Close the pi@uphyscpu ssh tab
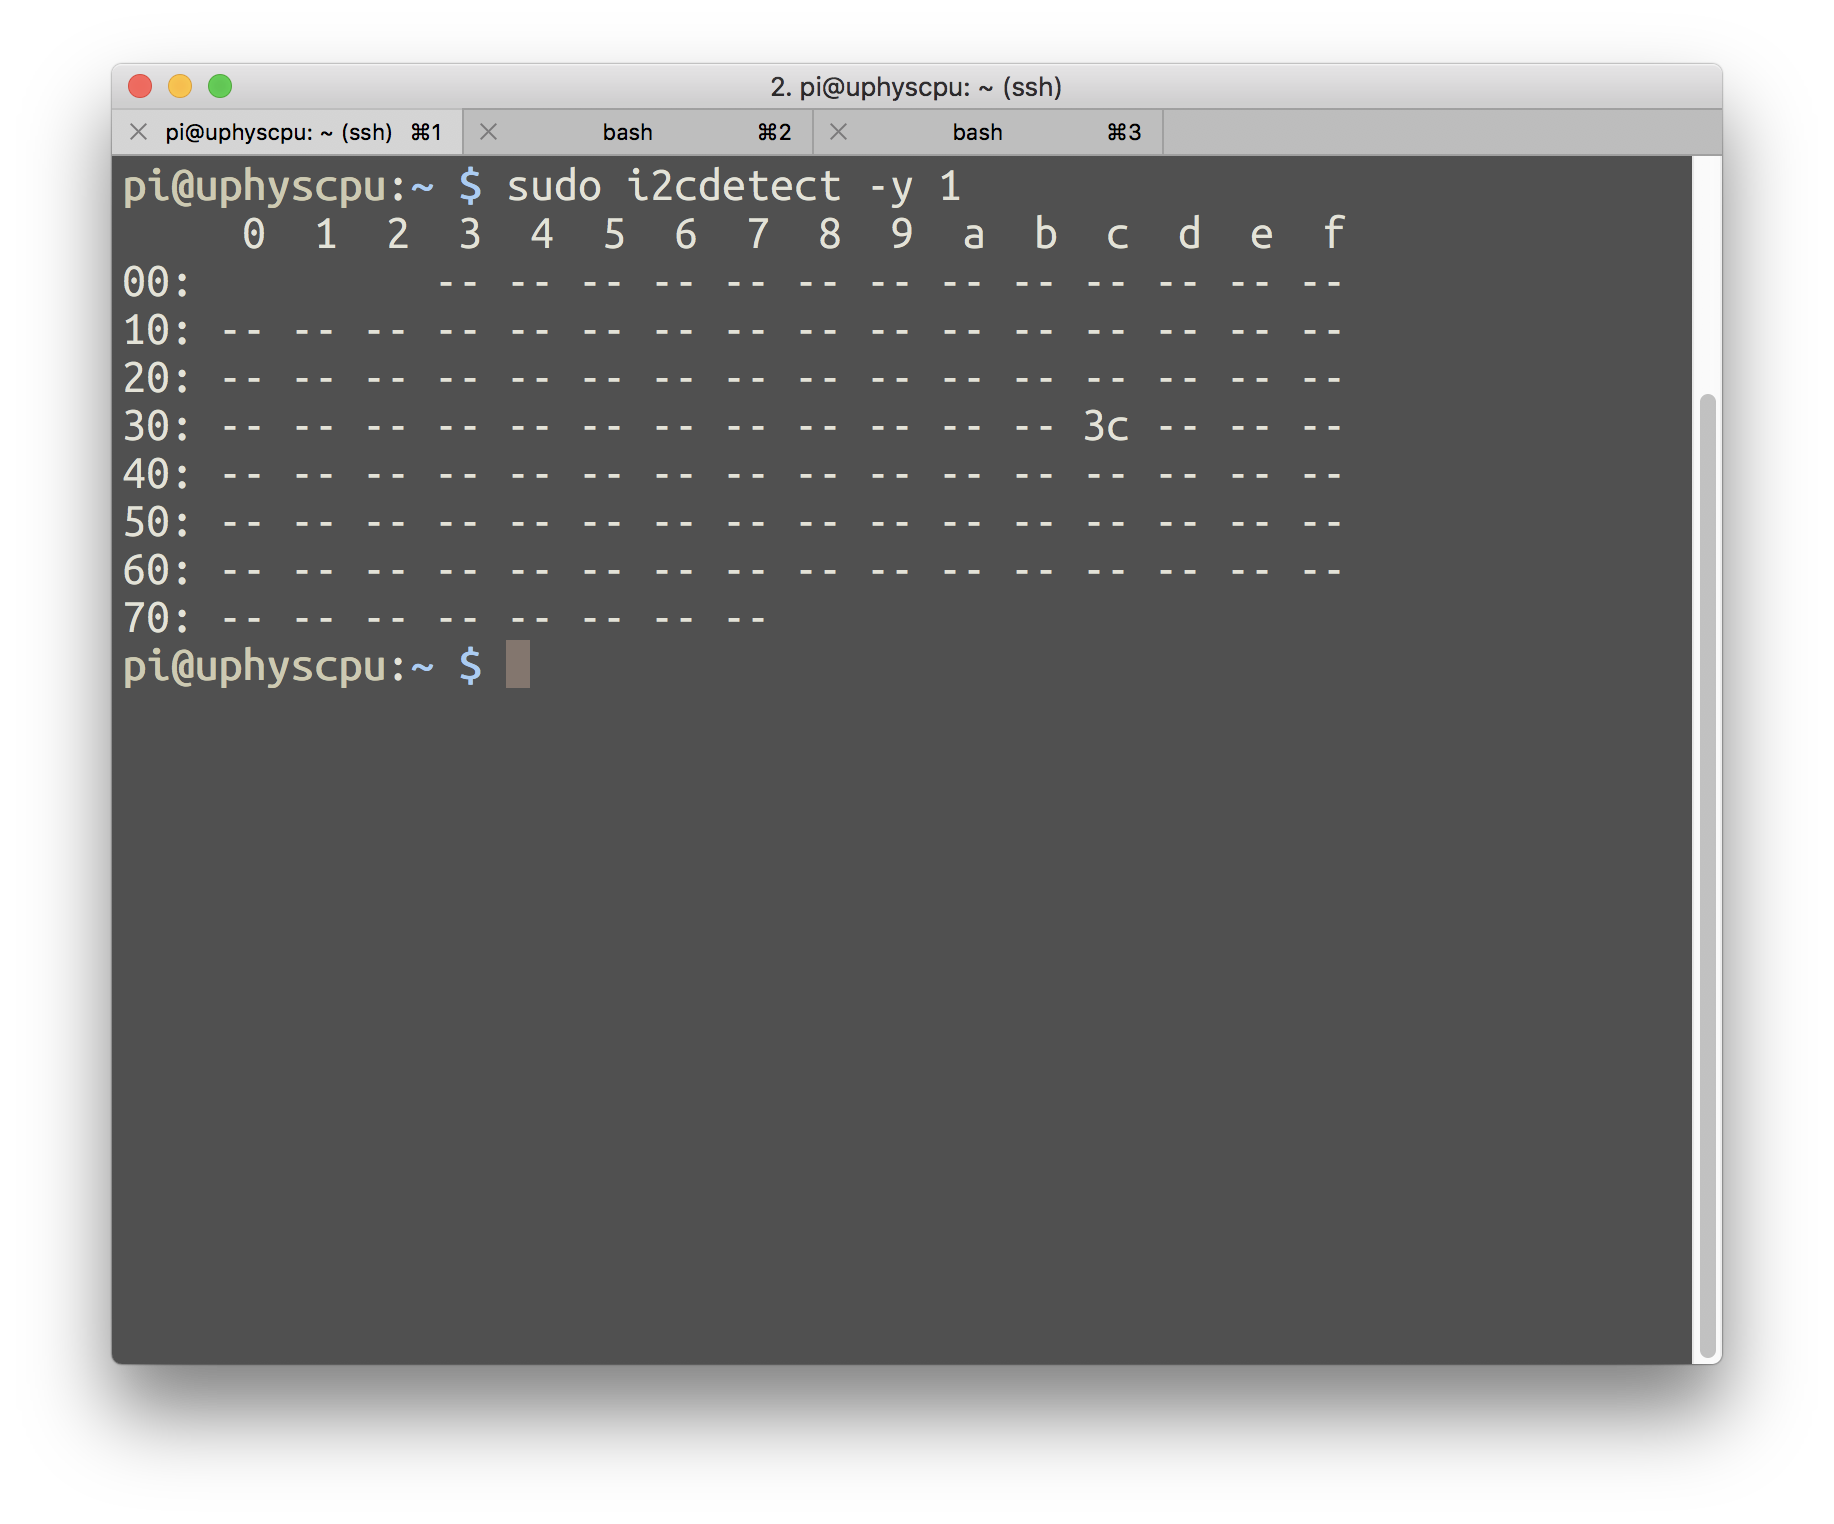The width and height of the screenshot is (1834, 1524). [139, 132]
